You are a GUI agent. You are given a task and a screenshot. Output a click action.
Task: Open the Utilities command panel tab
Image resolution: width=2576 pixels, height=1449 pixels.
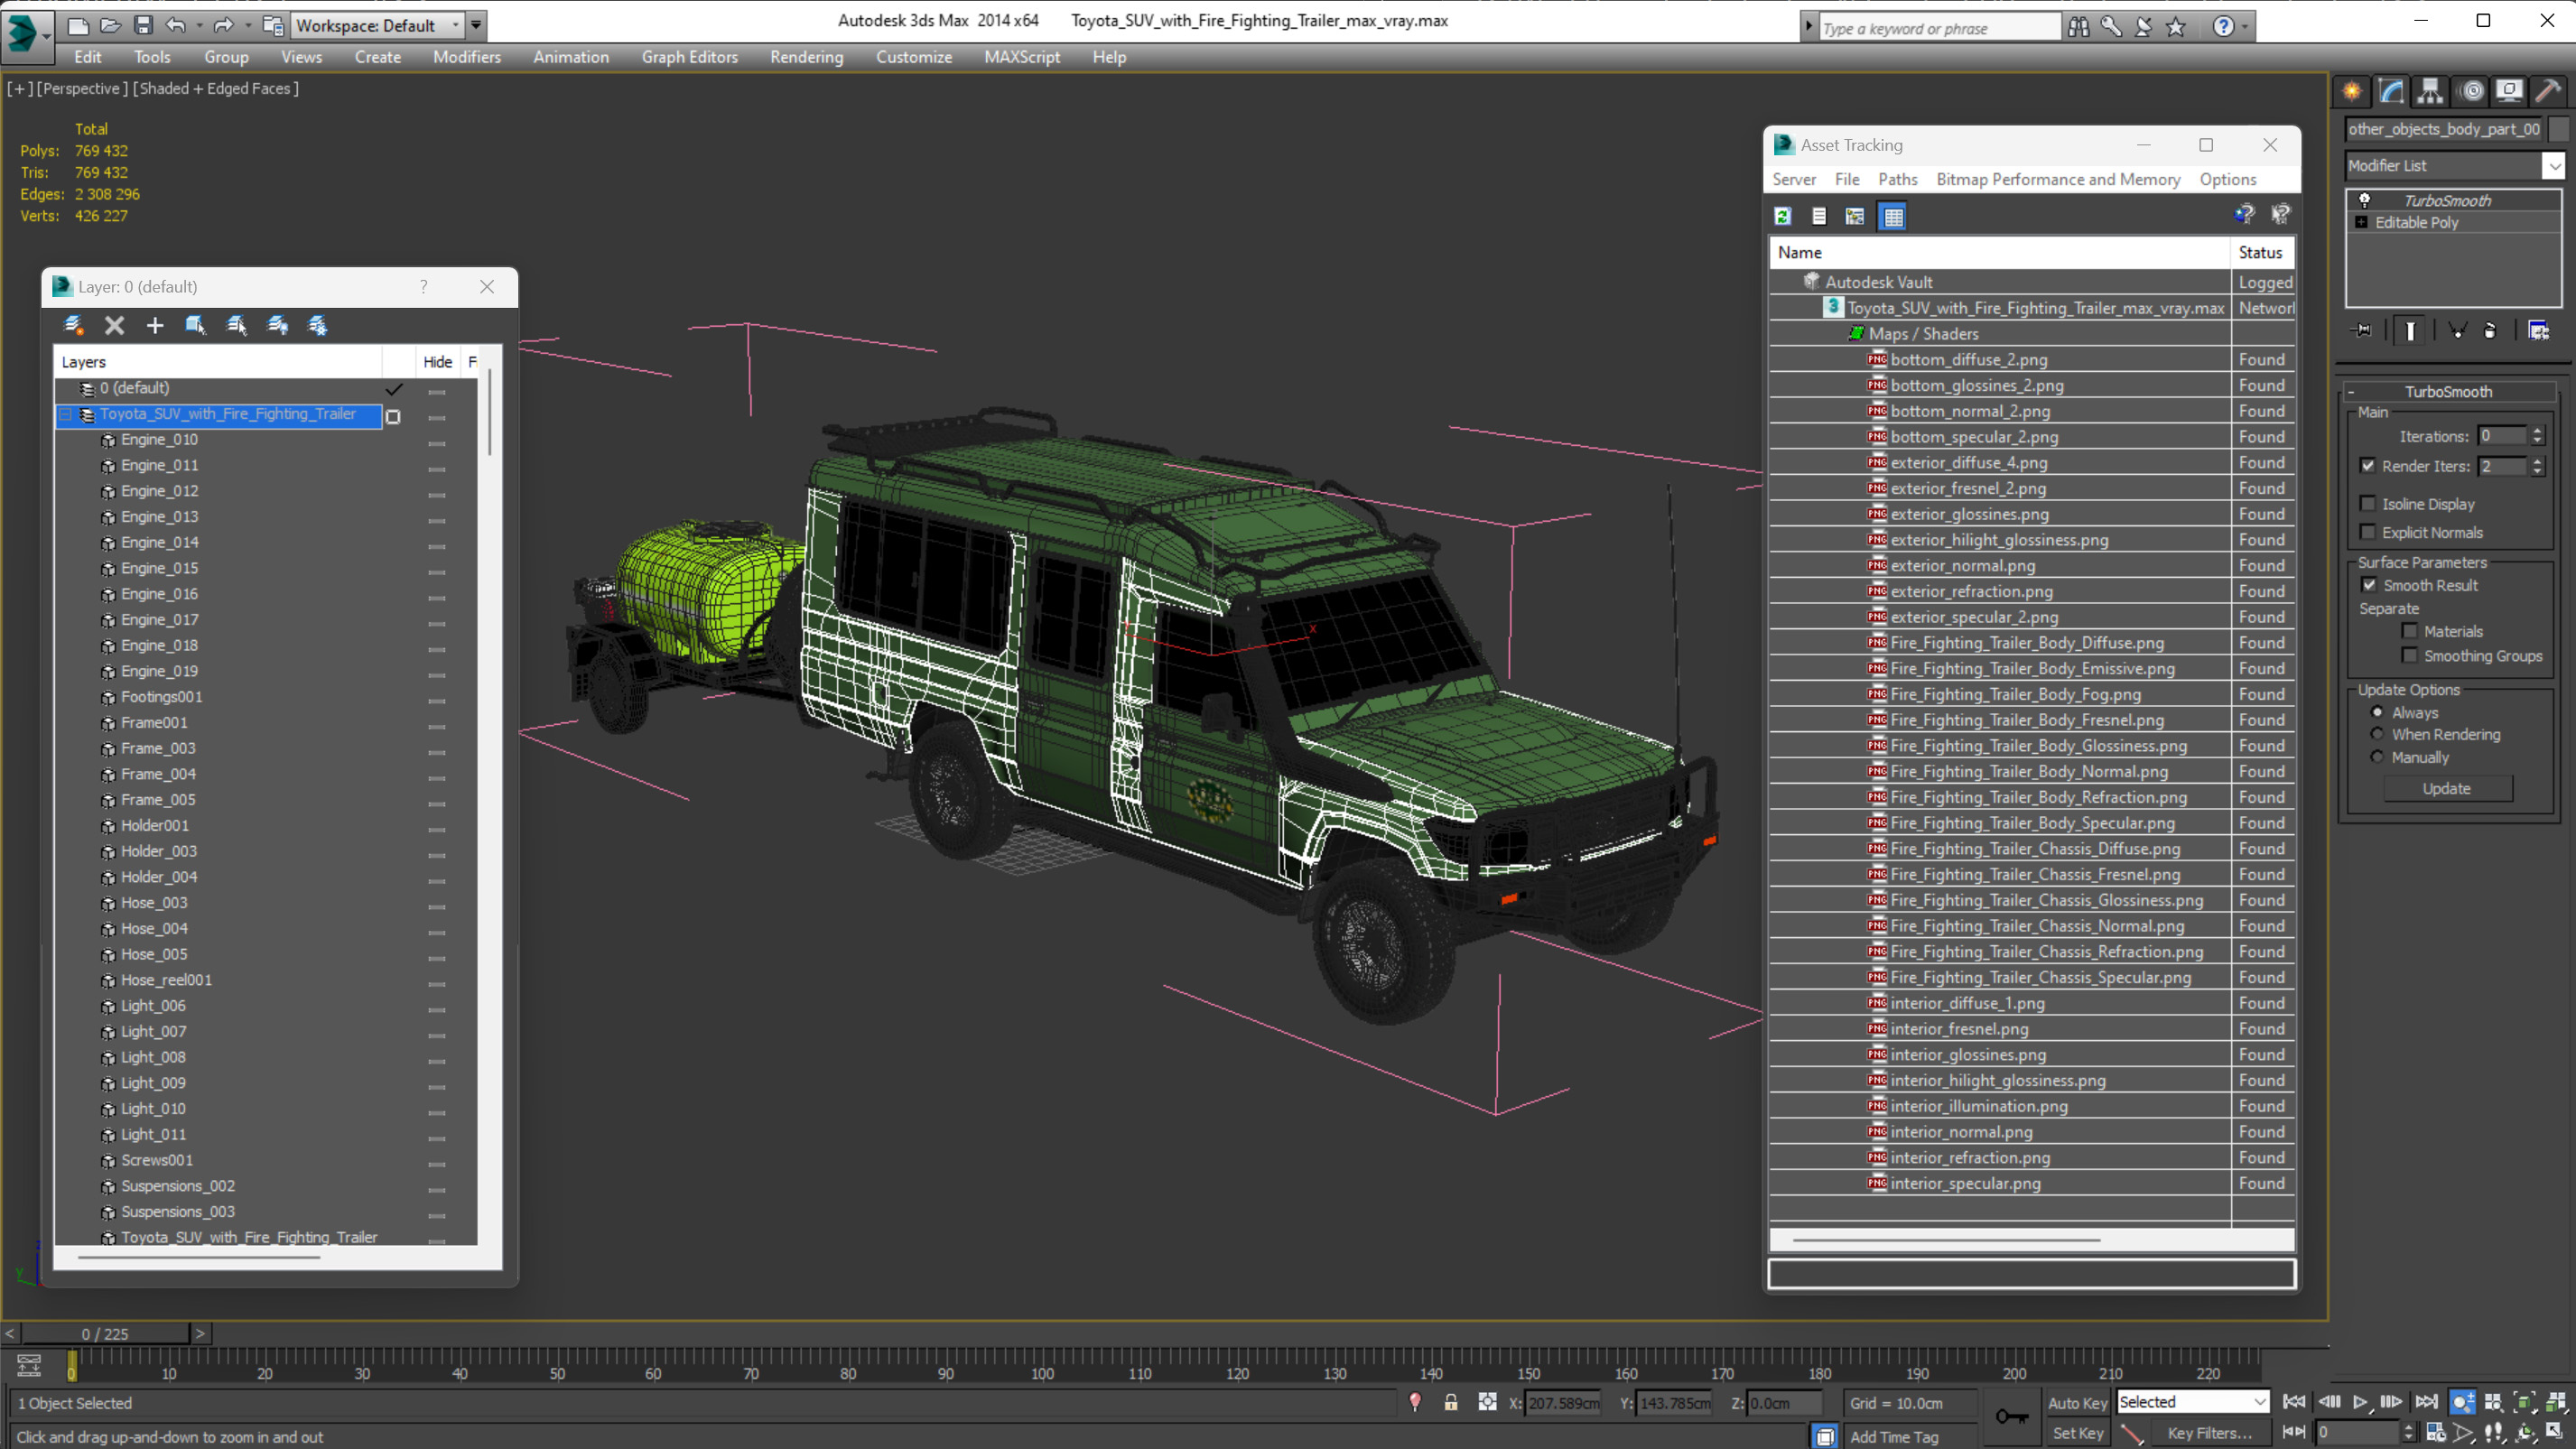2549,91
